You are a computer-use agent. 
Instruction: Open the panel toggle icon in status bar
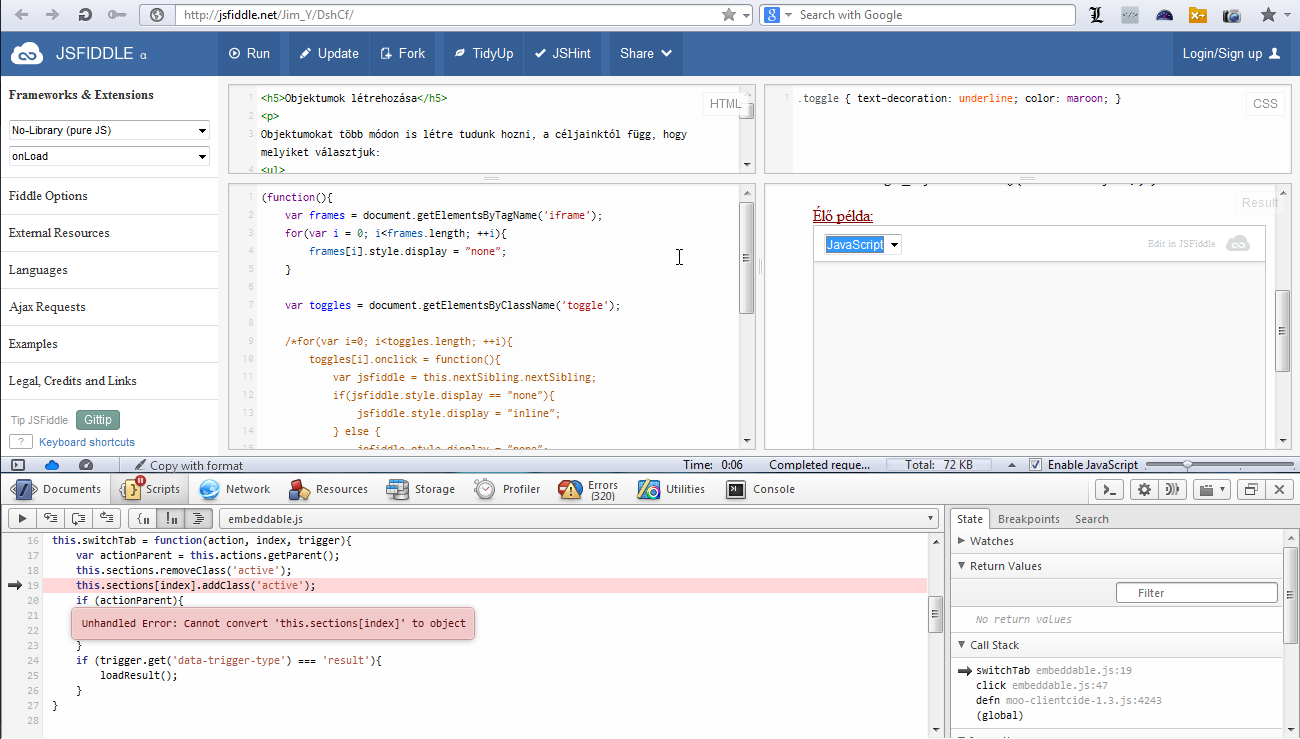(x=17, y=465)
